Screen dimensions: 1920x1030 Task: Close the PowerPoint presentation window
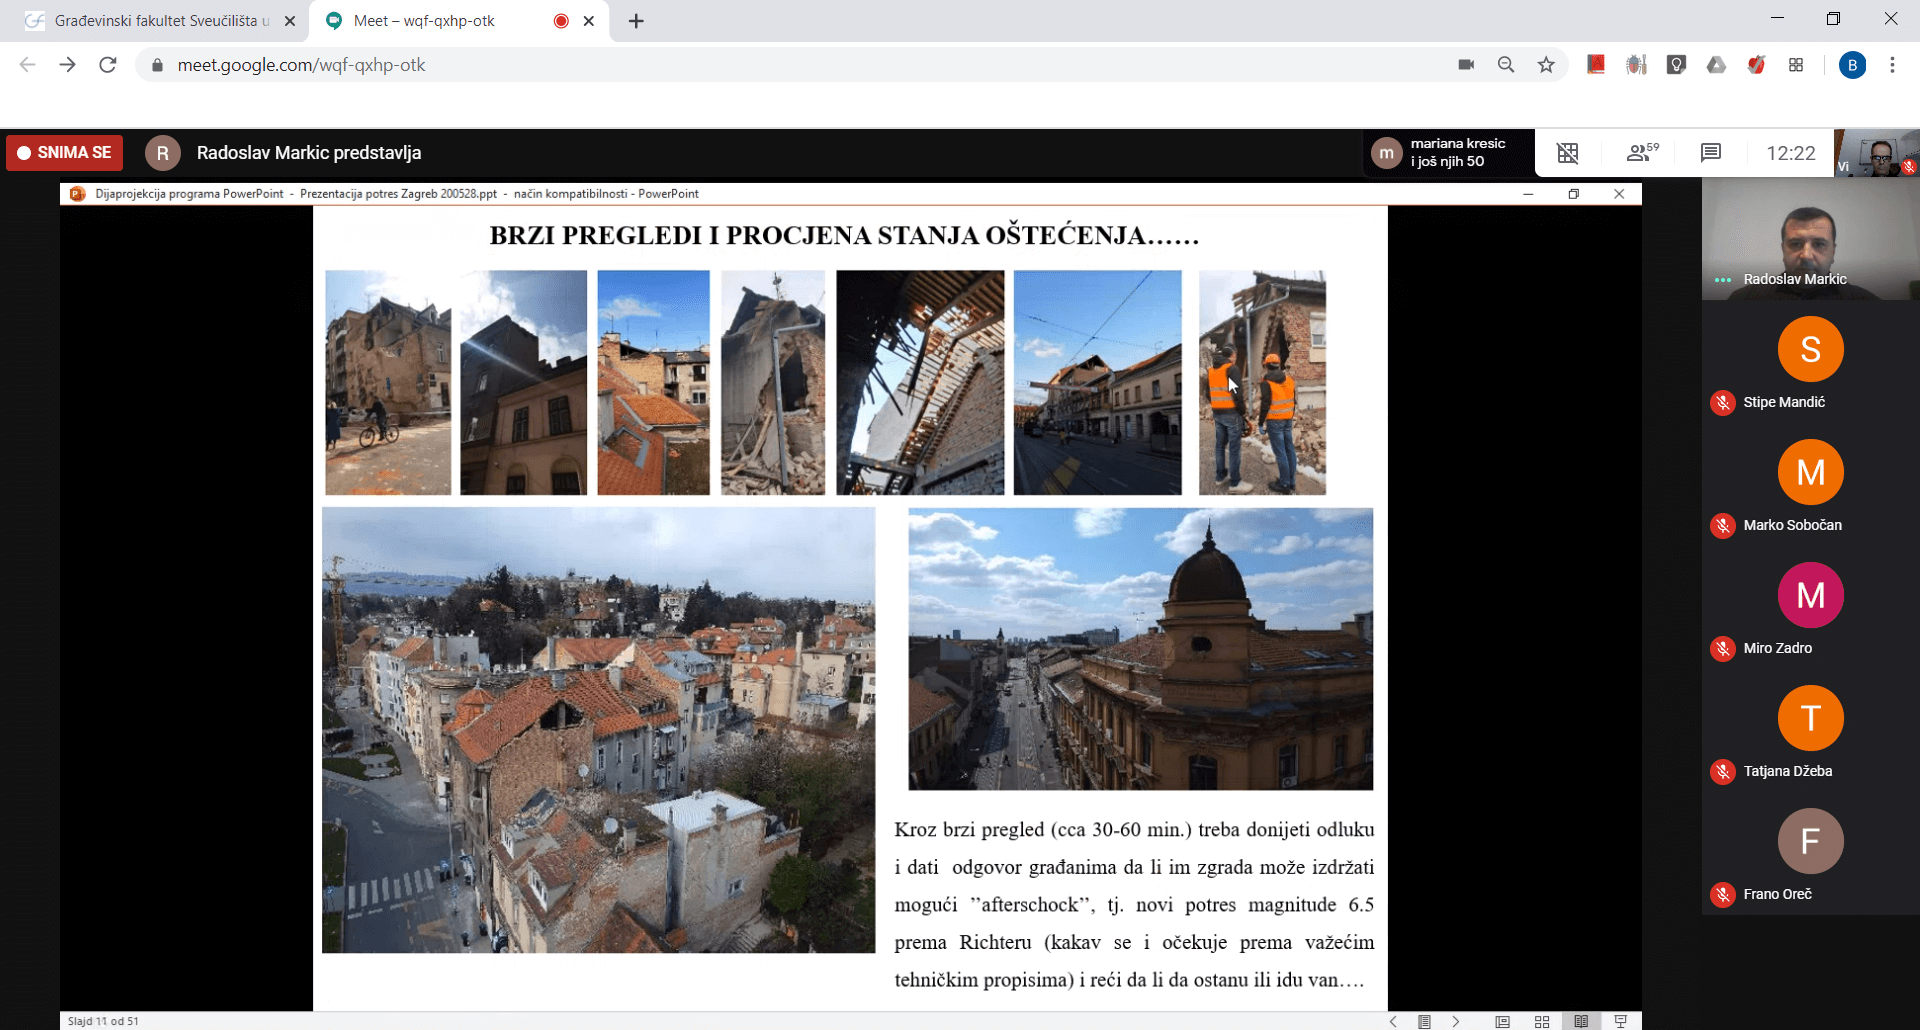[x=1619, y=194]
